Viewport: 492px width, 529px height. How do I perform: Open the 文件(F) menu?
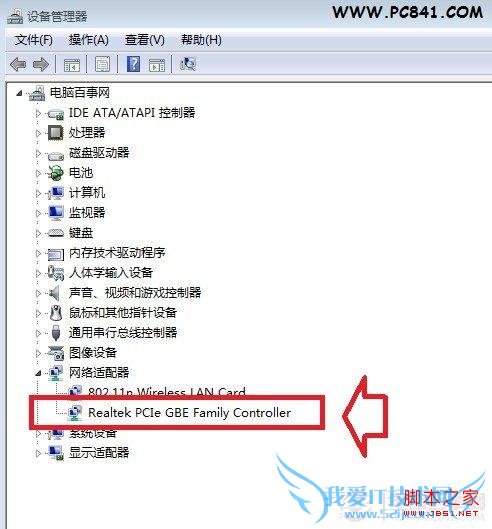coord(34,40)
